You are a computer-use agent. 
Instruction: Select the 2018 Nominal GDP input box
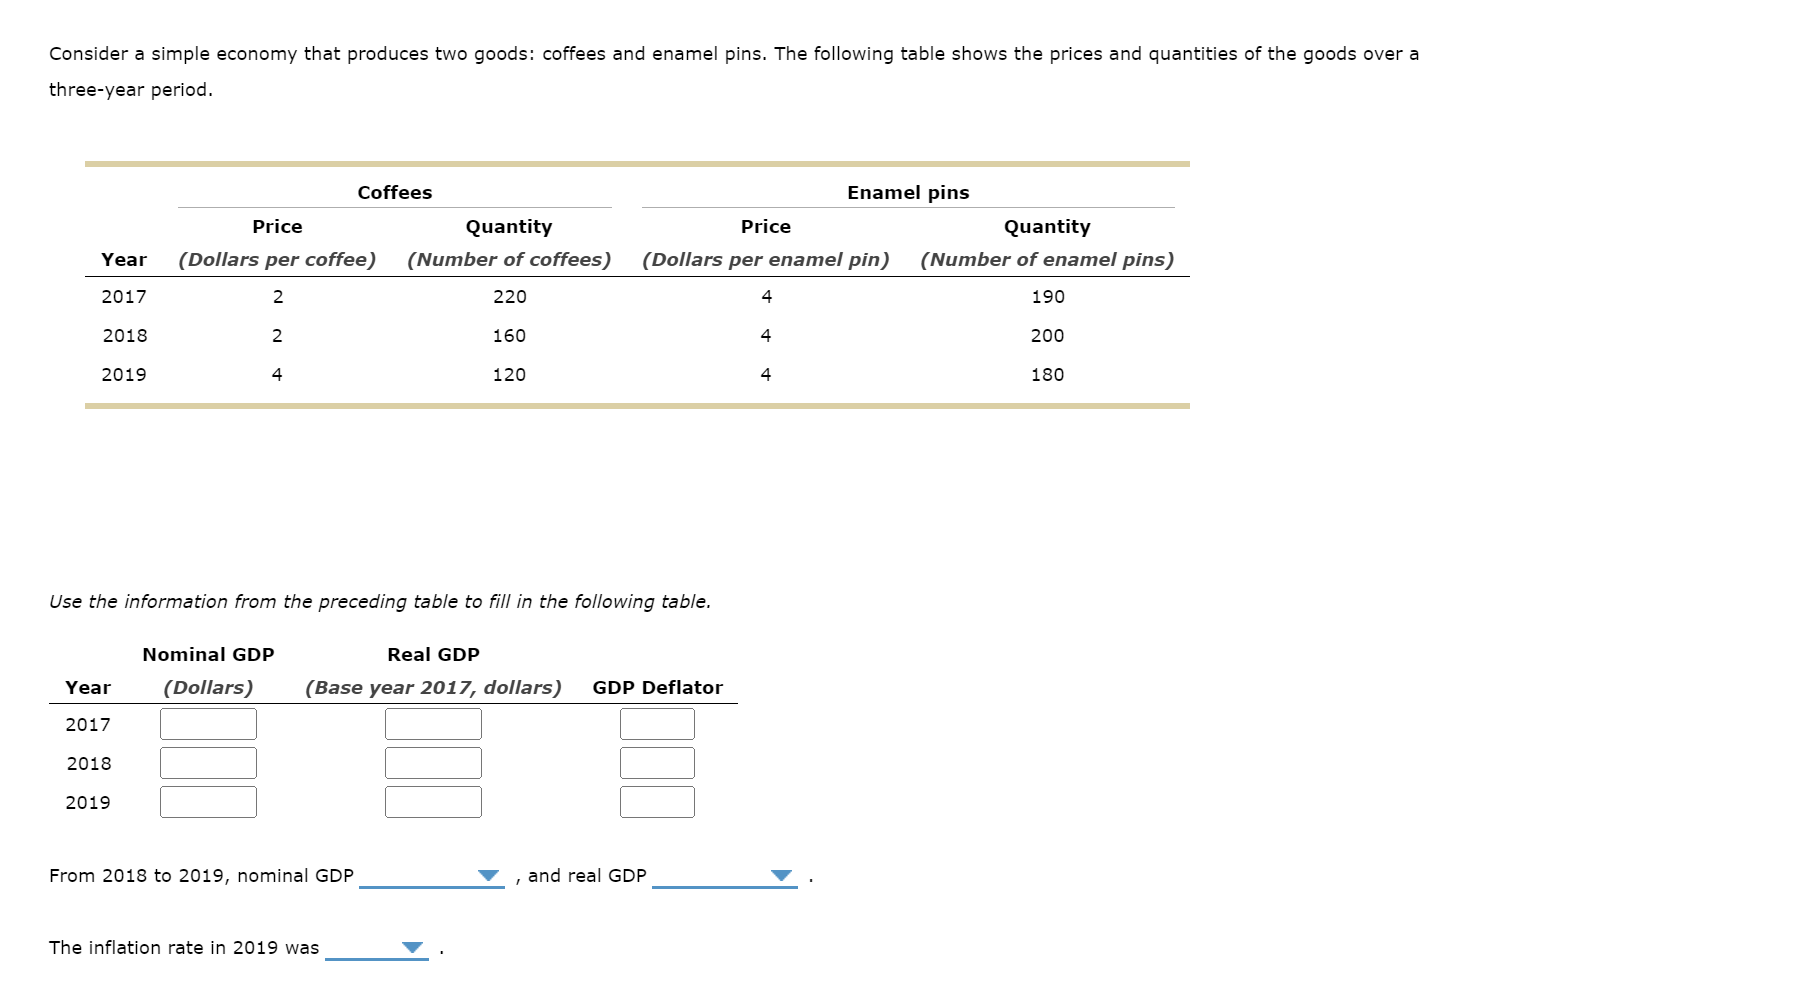[x=207, y=762]
